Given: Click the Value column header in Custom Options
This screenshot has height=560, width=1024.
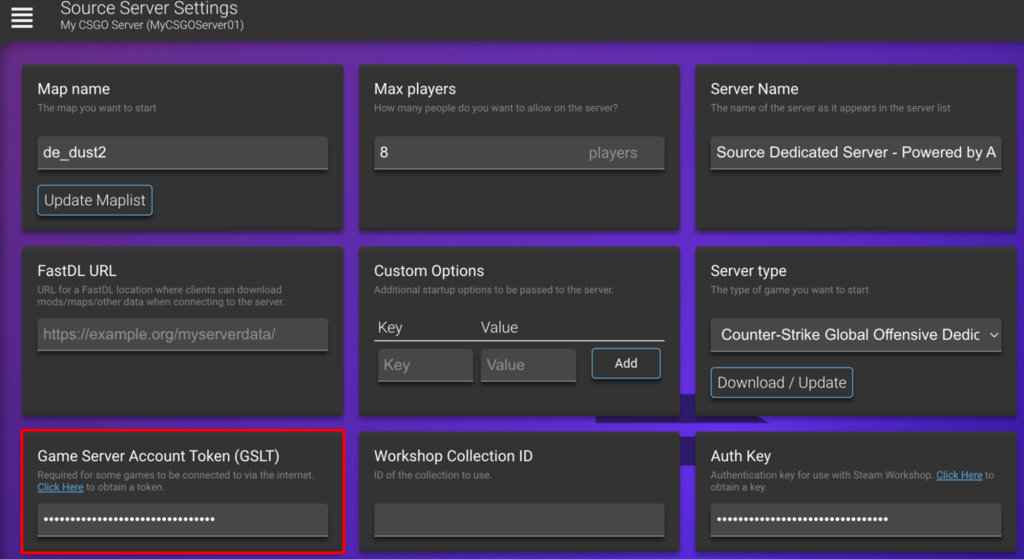Looking at the screenshot, I should click(499, 327).
